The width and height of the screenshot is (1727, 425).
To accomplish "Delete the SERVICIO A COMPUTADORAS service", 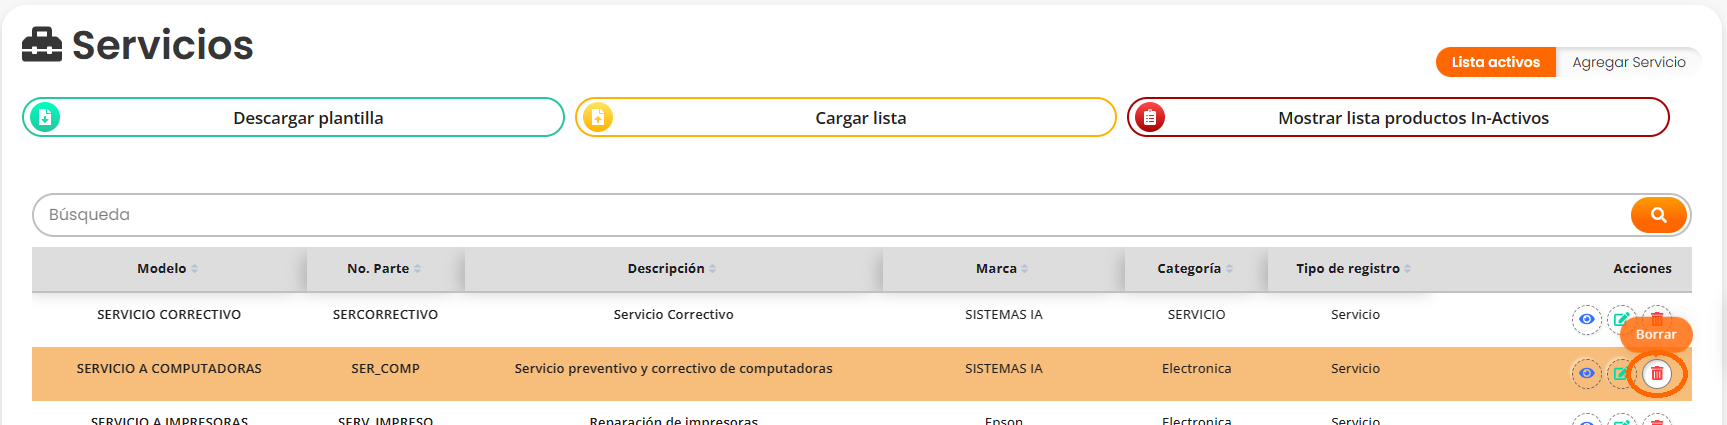I will tap(1657, 374).
